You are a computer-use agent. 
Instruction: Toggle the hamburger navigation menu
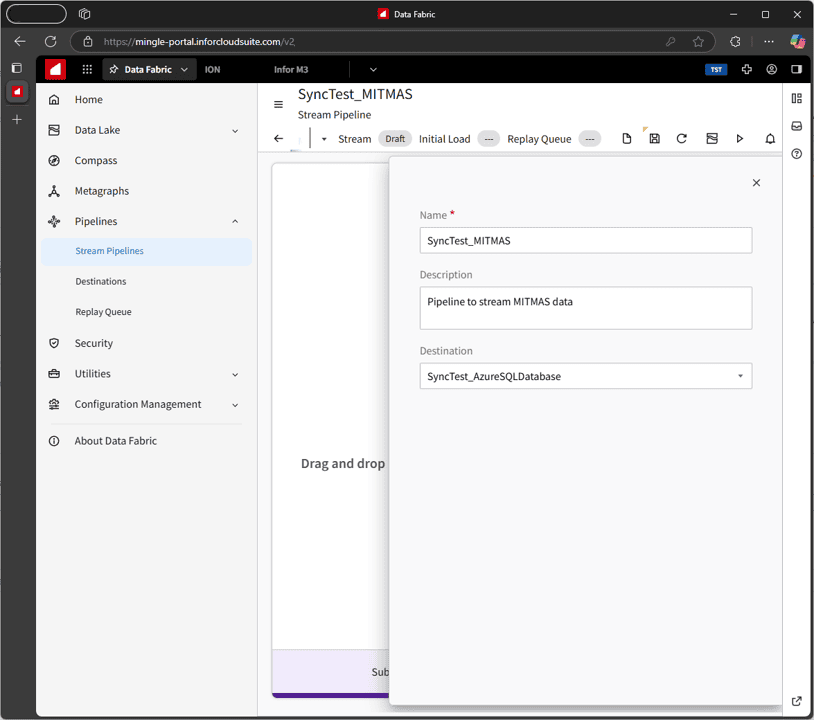pos(278,104)
